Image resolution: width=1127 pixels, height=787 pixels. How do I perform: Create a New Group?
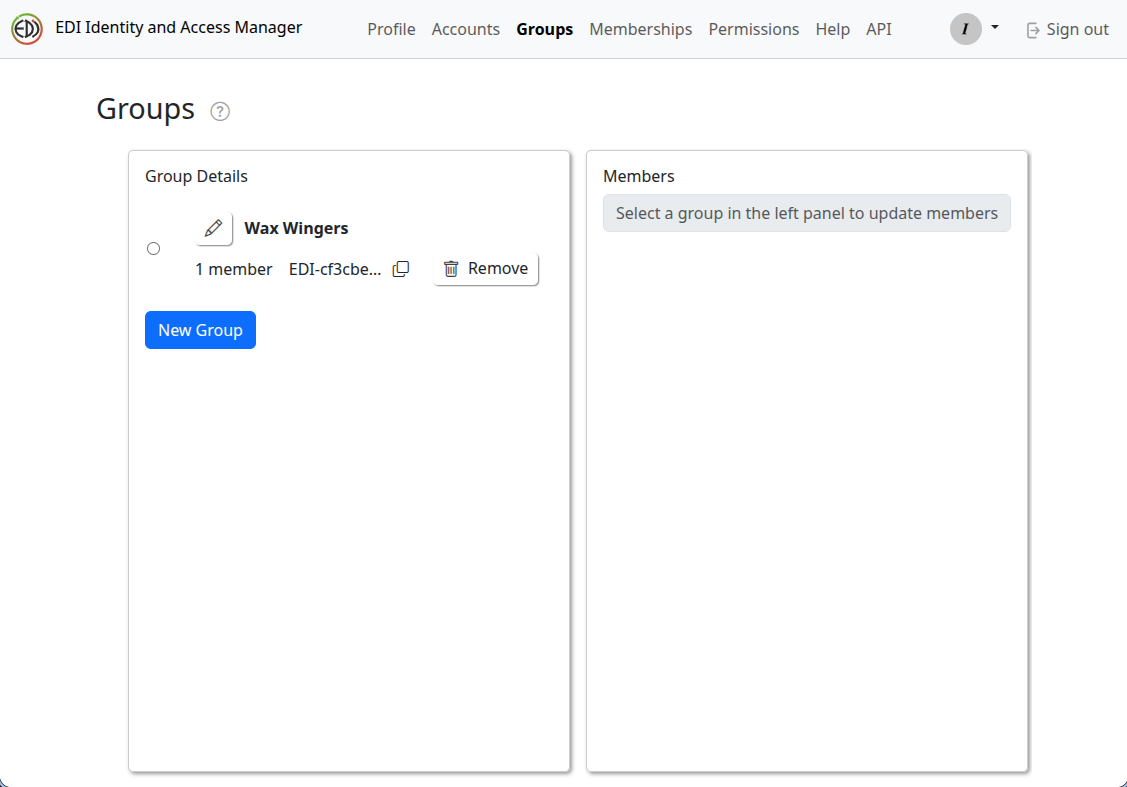click(x=201, y=330)
